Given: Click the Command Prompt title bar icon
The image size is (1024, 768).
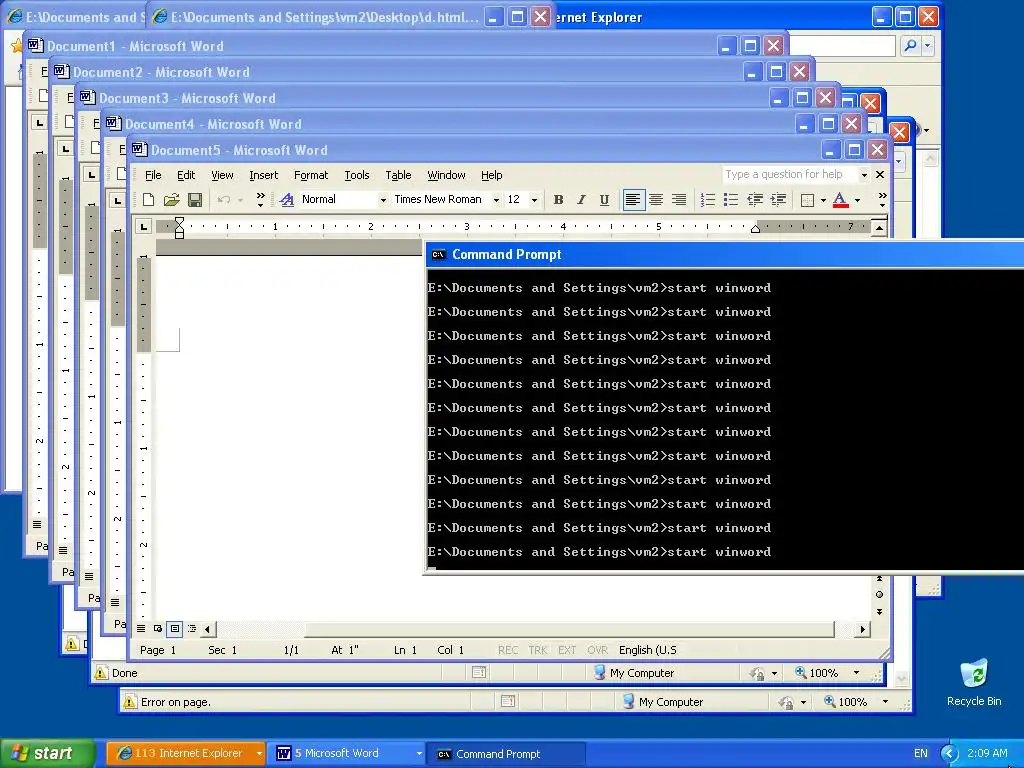Looking at the screenshot, I should click(438, 255).
